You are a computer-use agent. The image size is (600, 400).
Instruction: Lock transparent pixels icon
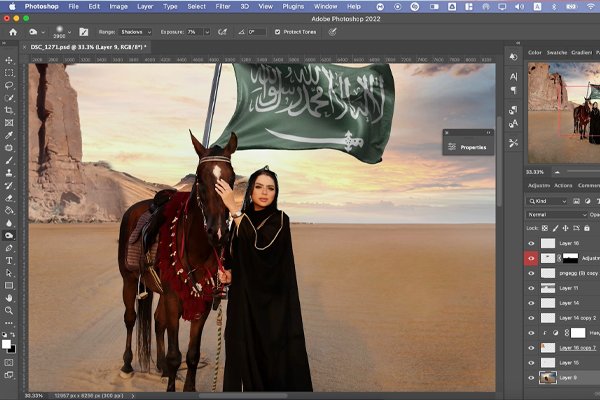545,228
